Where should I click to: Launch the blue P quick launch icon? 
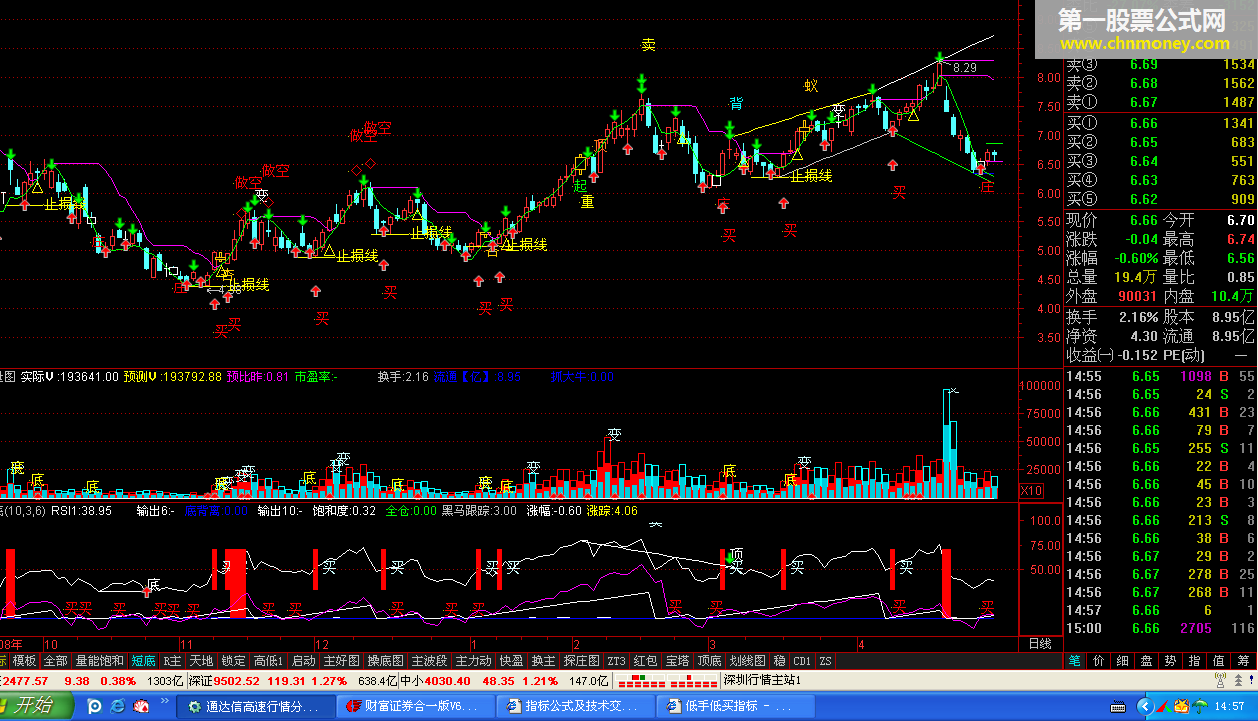point(95,706)
